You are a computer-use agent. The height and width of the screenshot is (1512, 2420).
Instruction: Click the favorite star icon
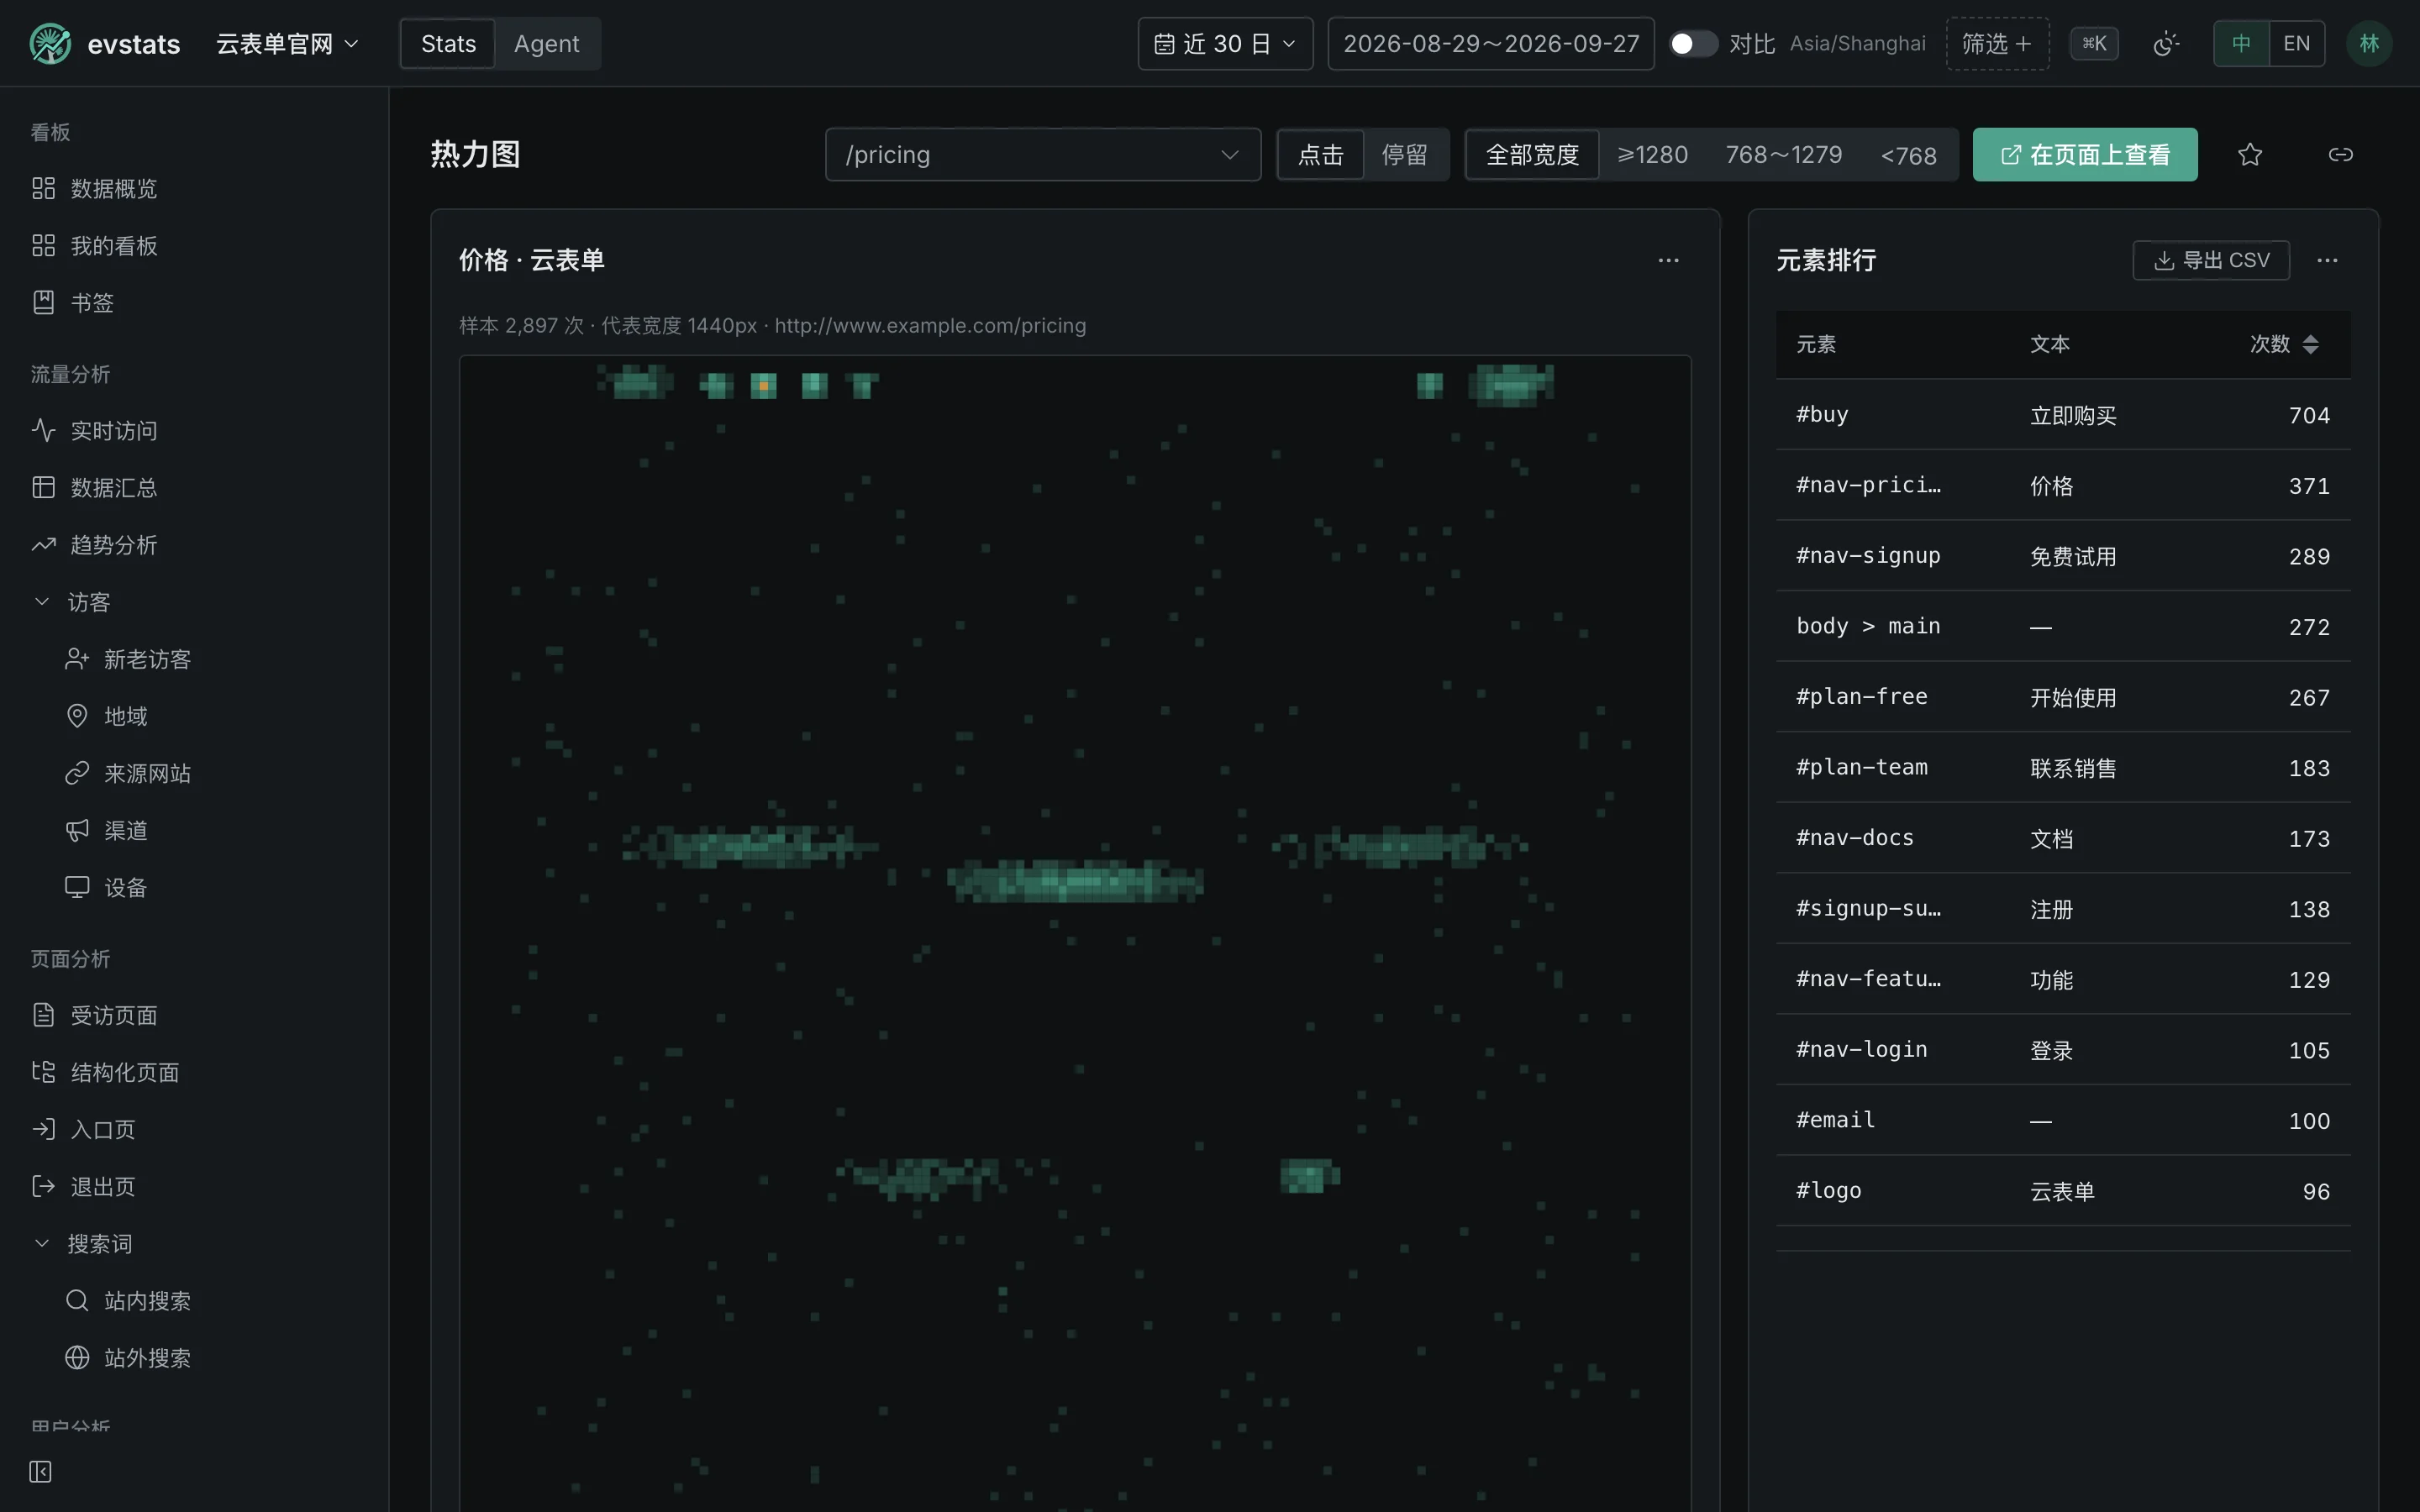pos(2250,155)
